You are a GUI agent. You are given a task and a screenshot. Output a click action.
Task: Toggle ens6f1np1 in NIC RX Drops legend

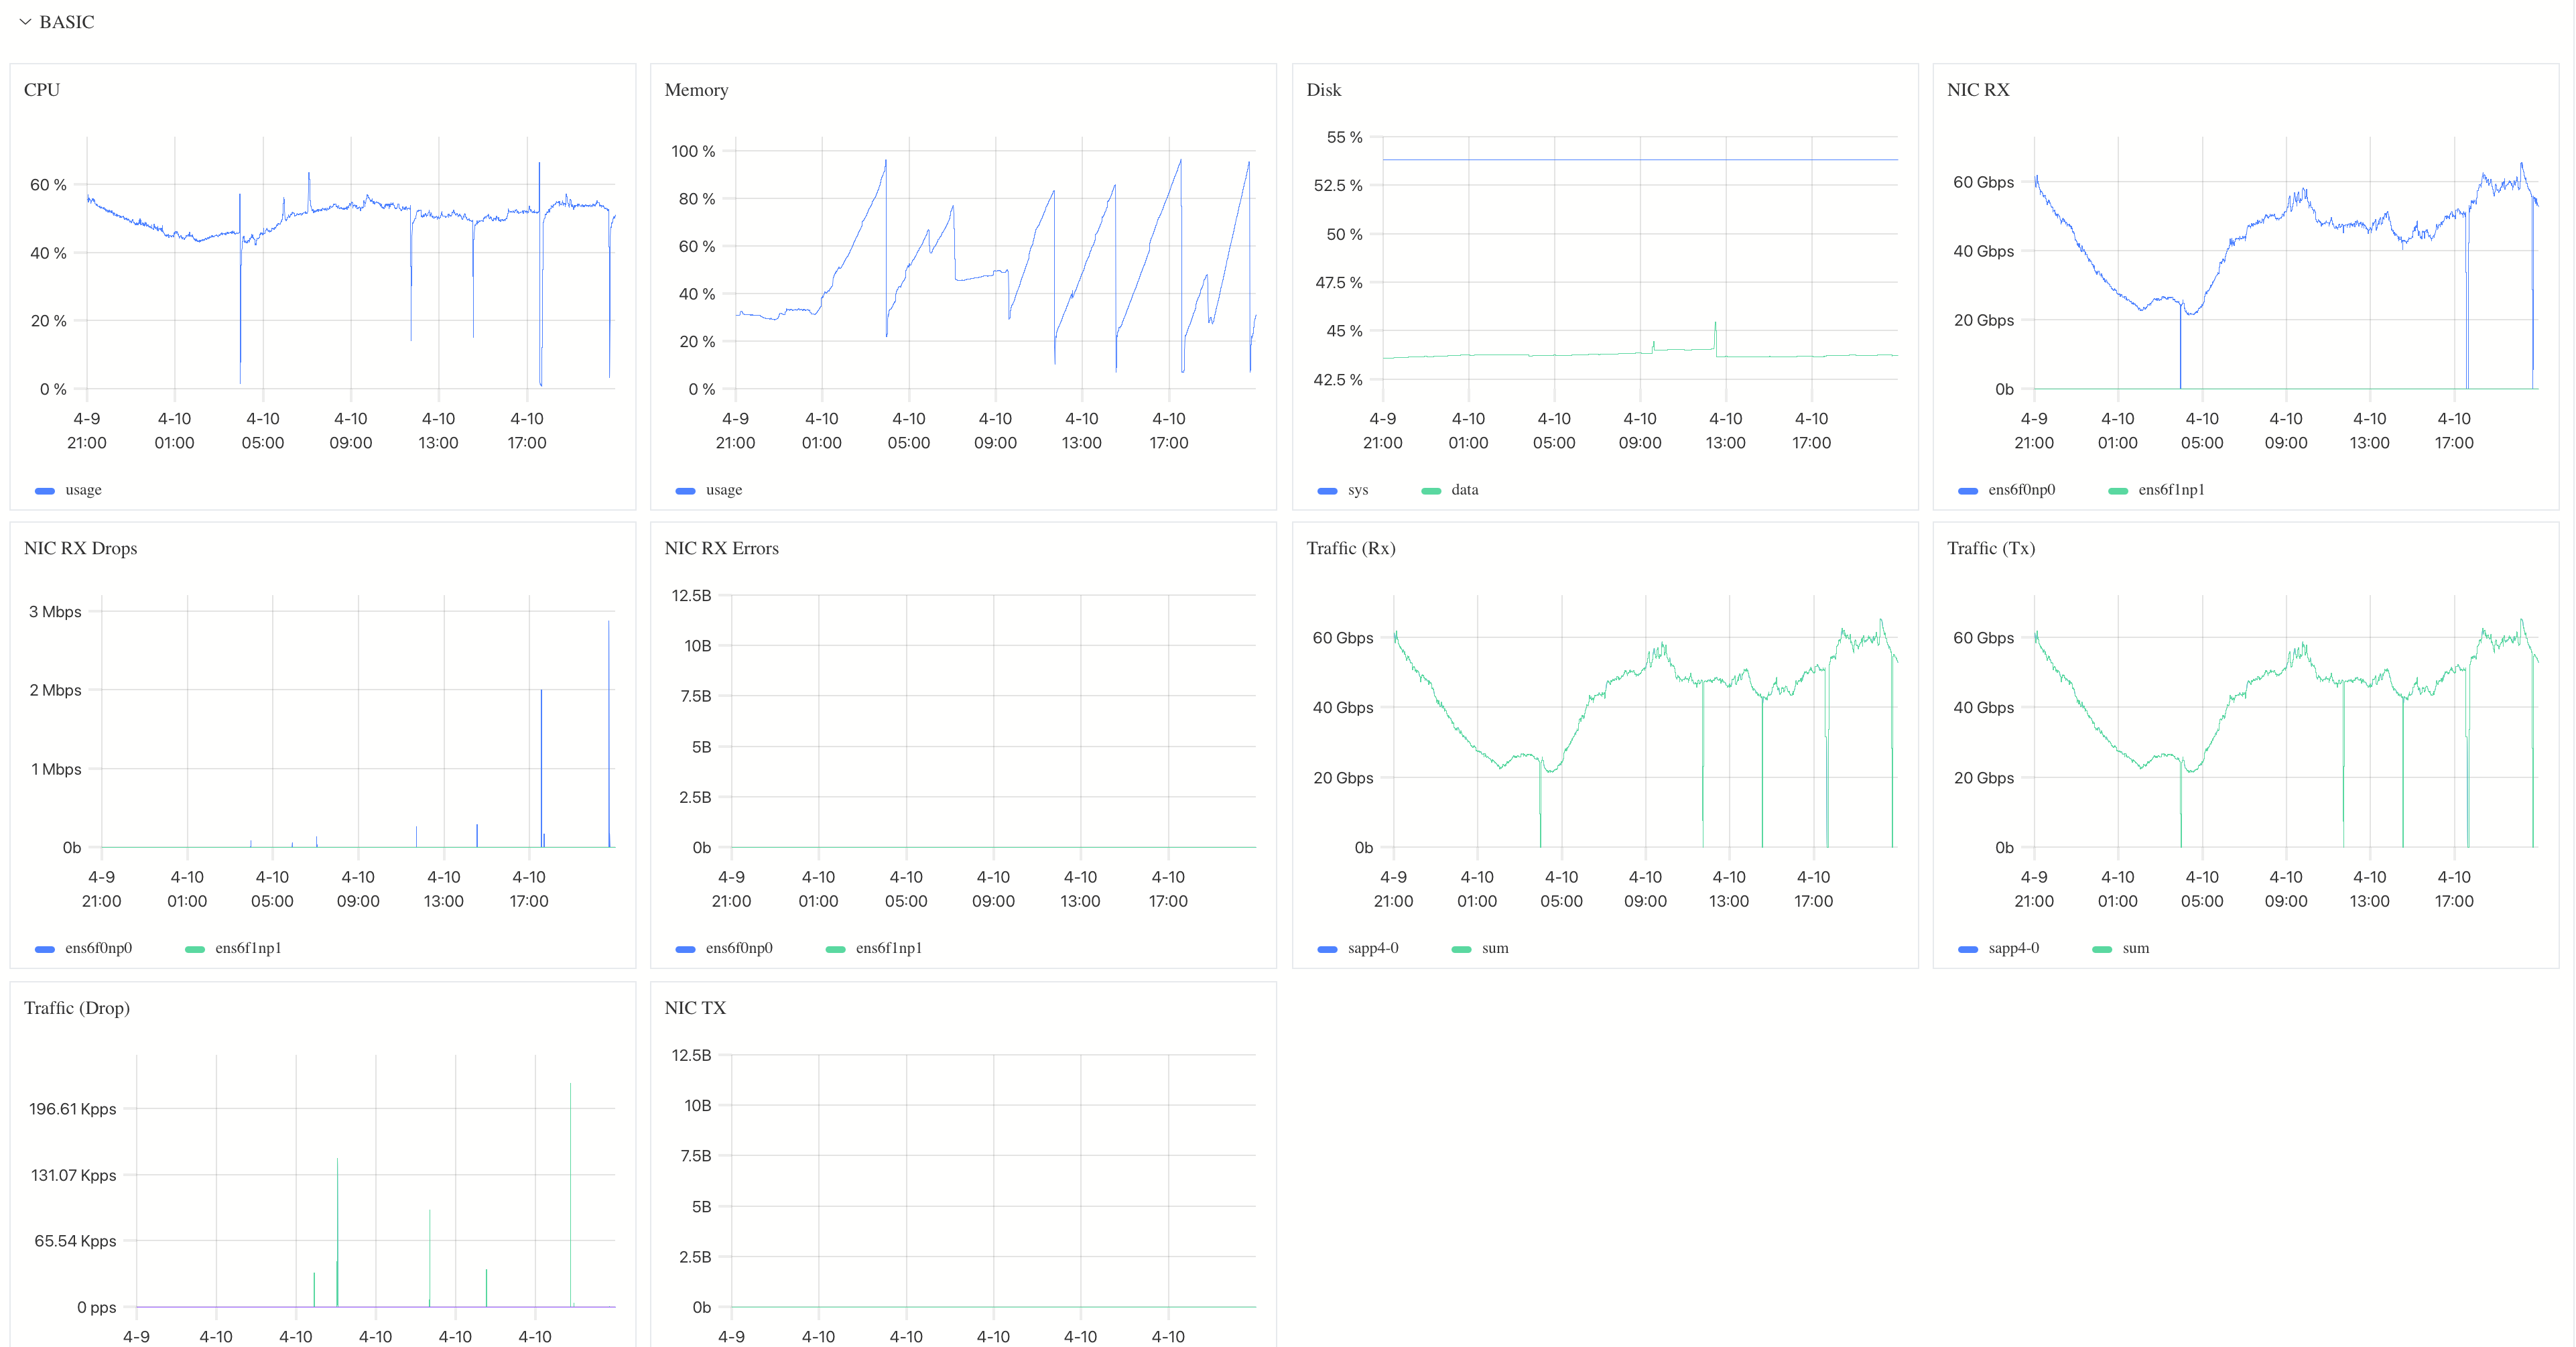[247, 948]
